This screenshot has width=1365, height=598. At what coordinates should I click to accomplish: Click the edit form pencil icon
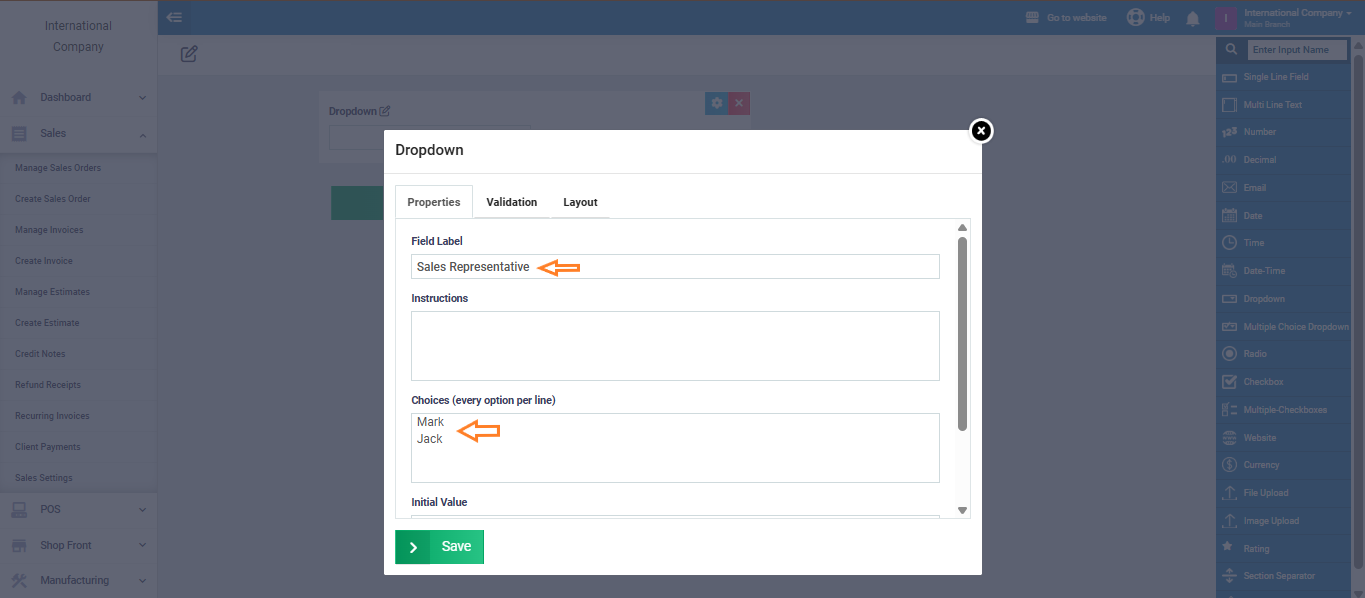pos(189,54)
